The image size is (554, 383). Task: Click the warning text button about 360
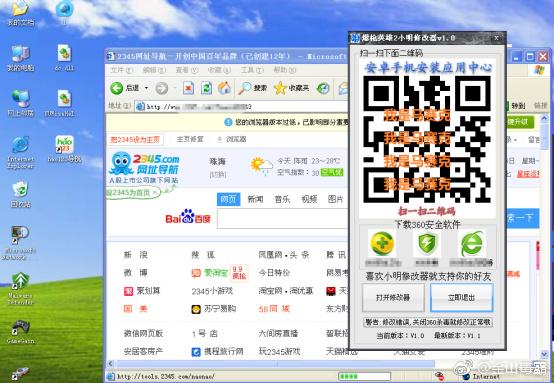428,322
